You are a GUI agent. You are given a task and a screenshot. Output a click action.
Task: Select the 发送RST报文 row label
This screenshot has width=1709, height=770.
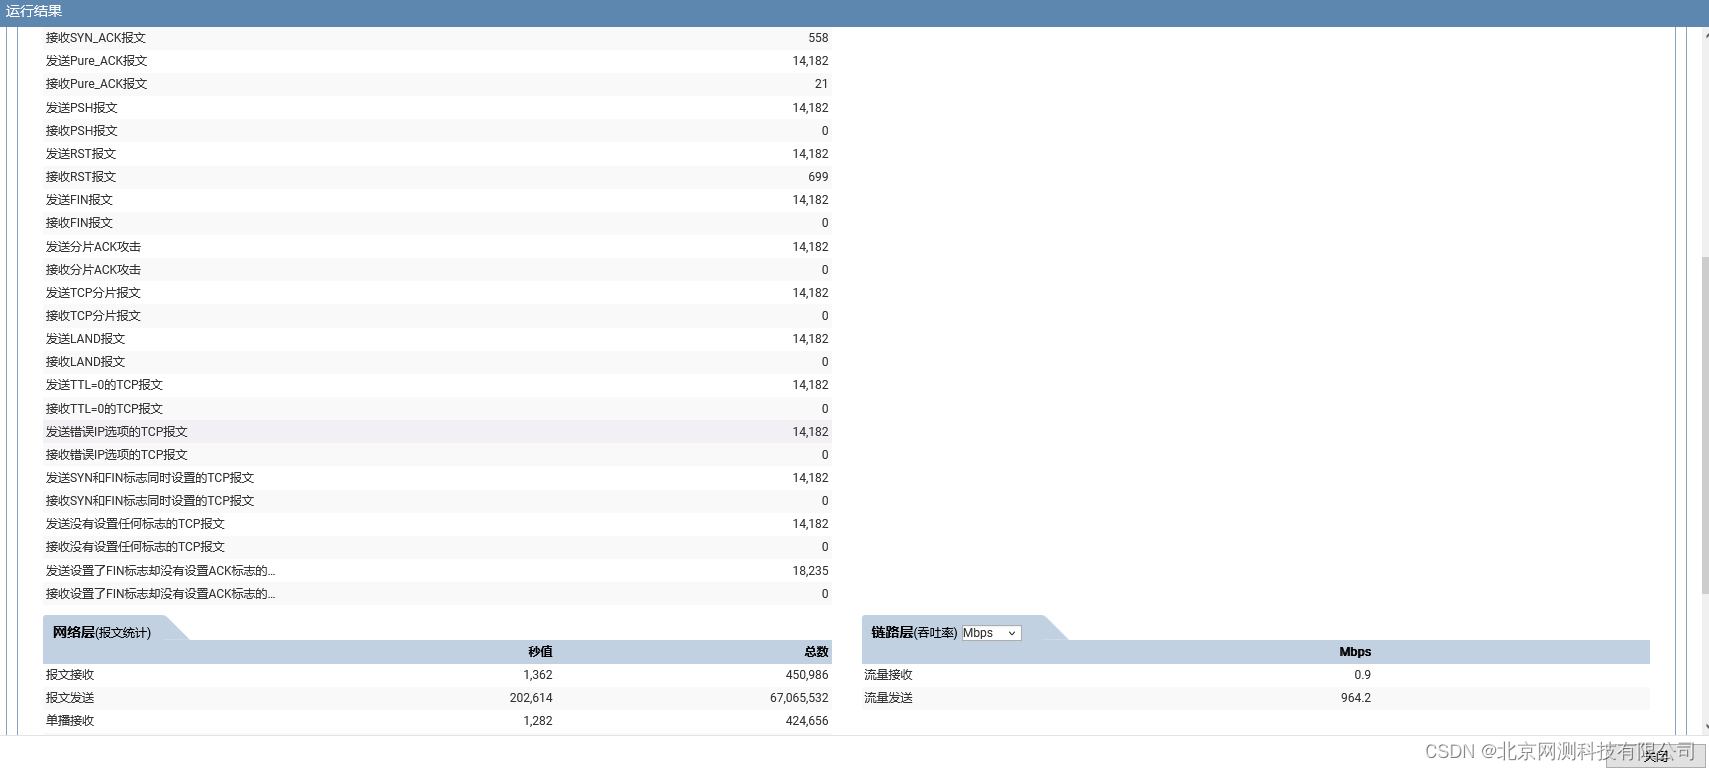coord(81,154)
